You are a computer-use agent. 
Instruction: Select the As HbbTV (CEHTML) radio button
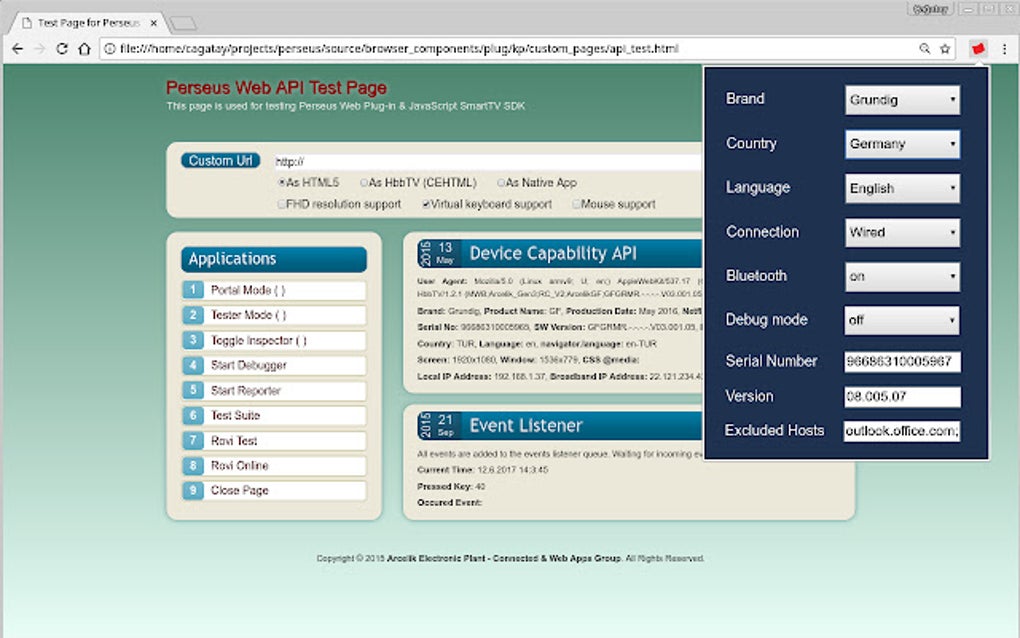click(x=362, y=183)
